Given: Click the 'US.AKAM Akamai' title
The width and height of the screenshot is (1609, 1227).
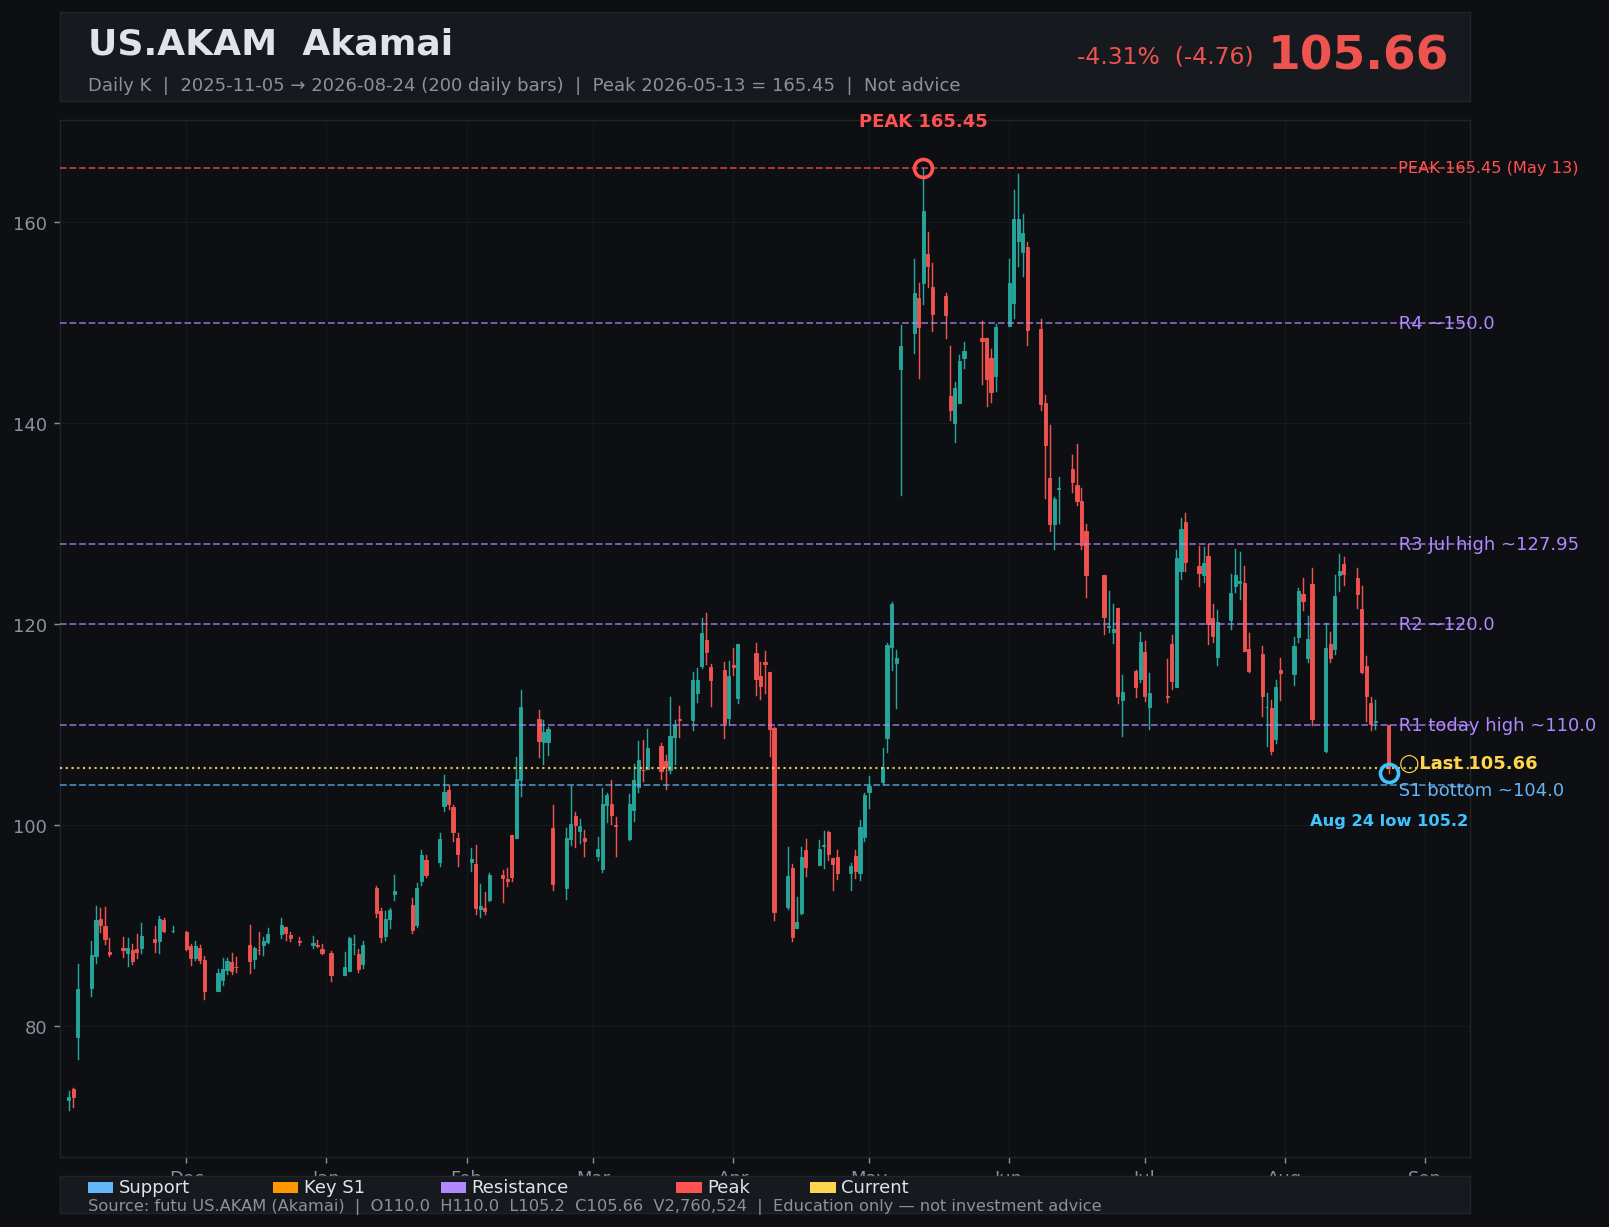Looking at the screenshot, I should point(270,44).
